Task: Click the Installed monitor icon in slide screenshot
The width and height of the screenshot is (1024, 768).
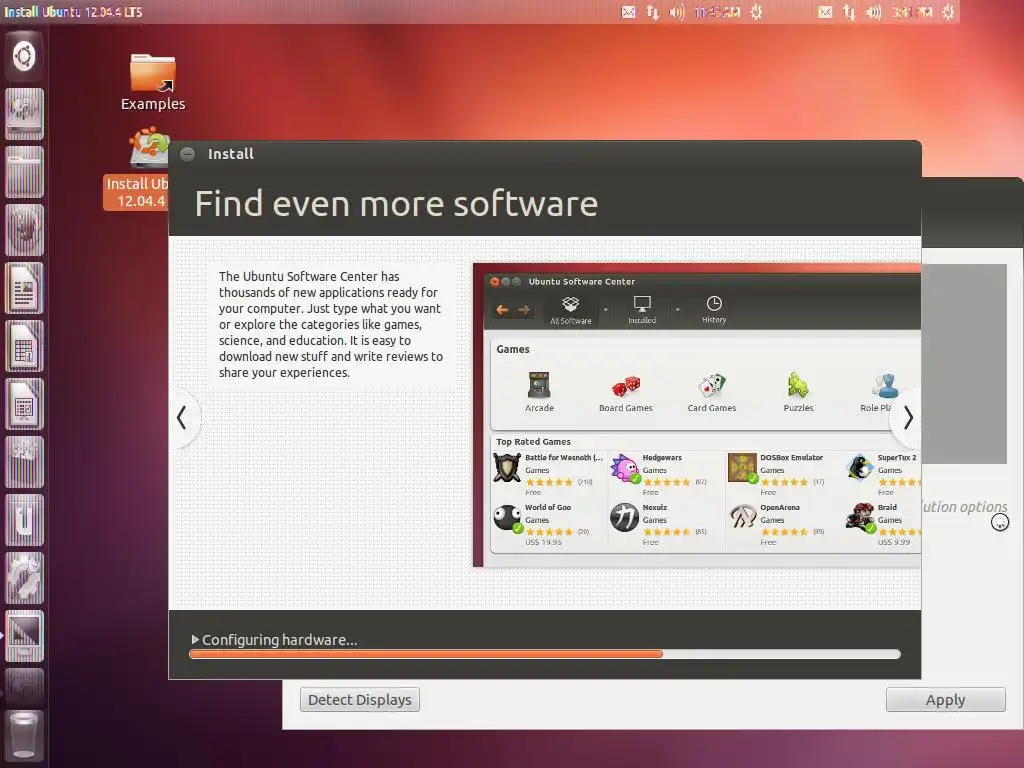Action: point(642,310)
